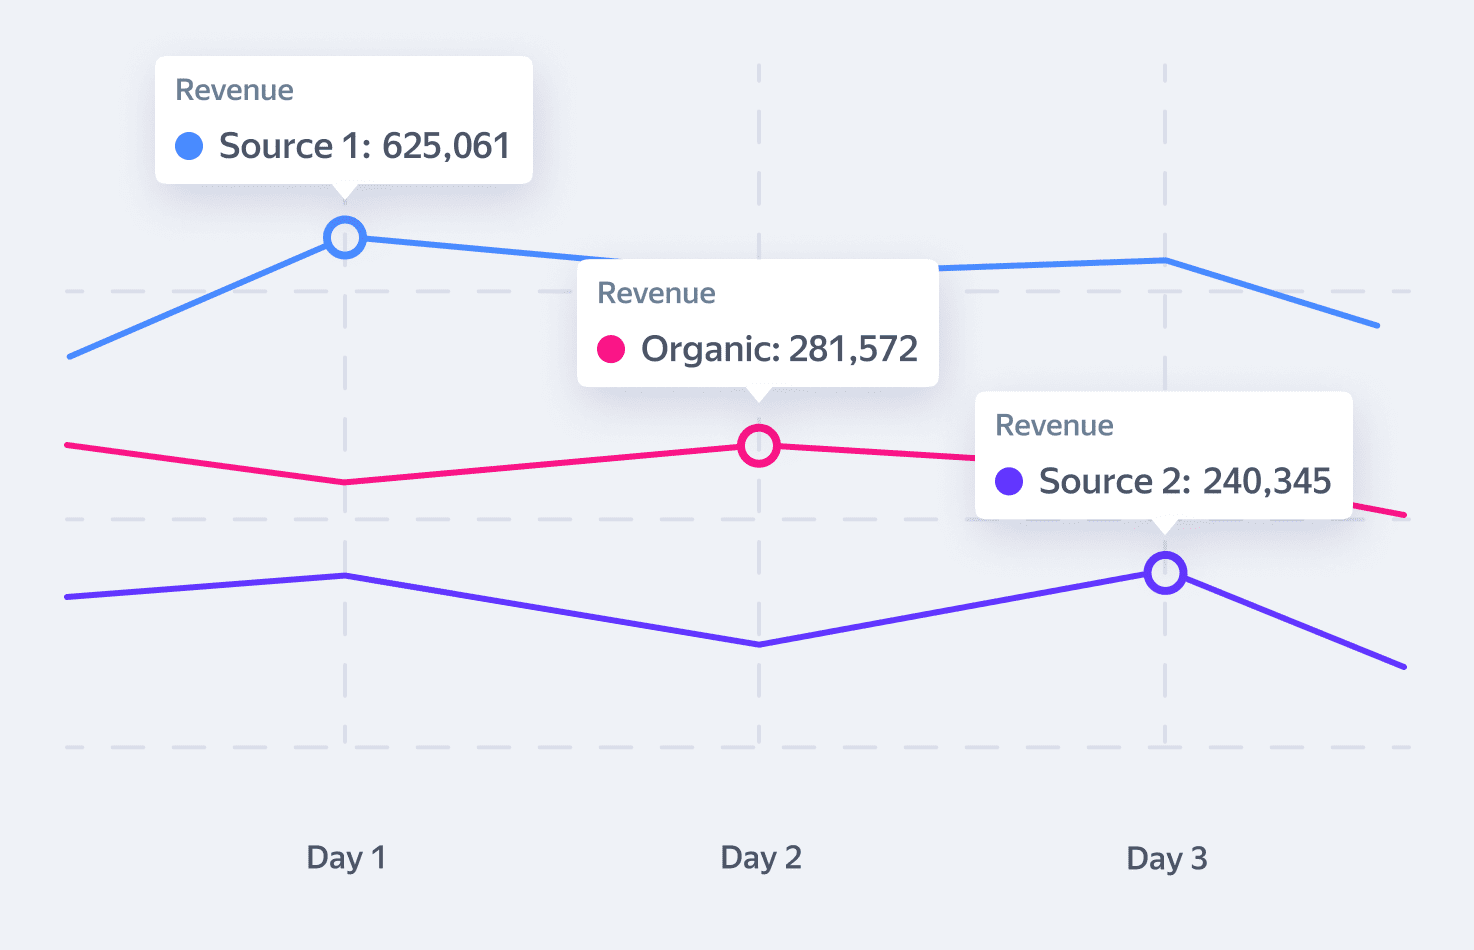Image resolution: width=1474 pixels, height=950 pixels.
Task: Click the blue line's point at Day 3
Action: (1165, 260)
